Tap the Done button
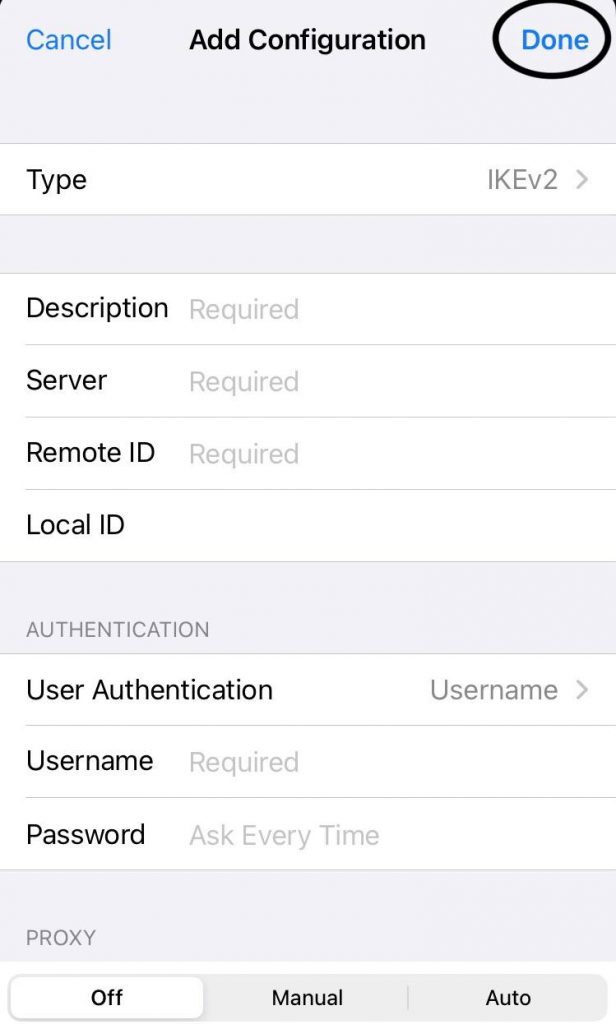Viewport: 616px width, 1024px height. point(554,40)
